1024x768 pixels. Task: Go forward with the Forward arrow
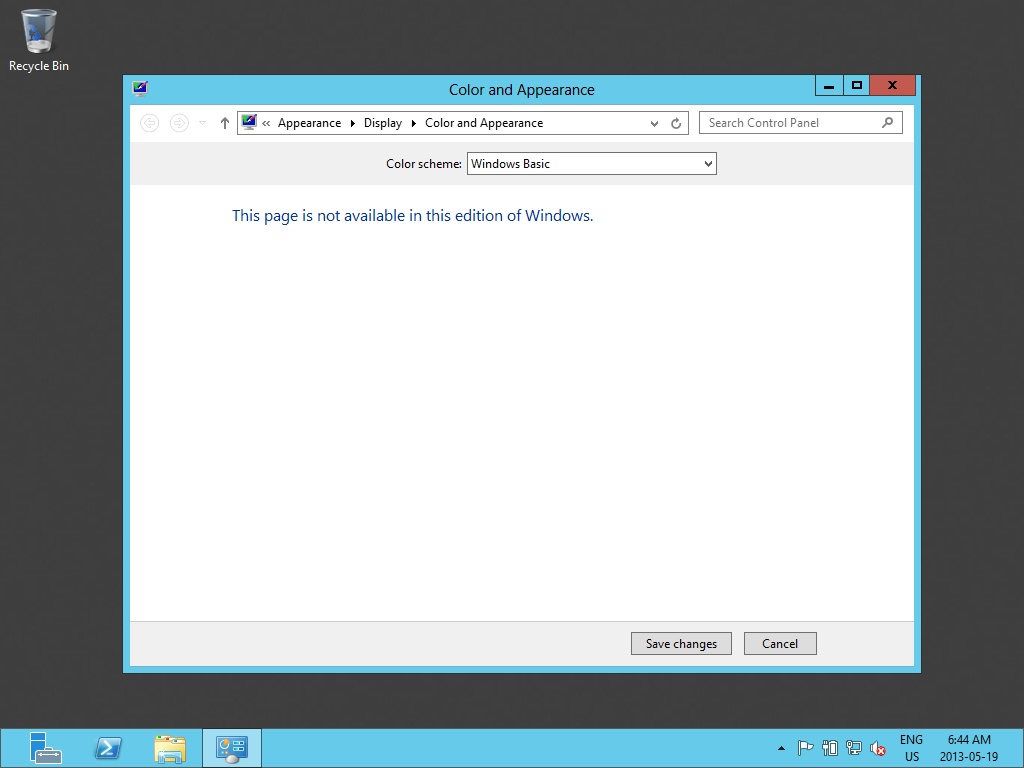179,123
